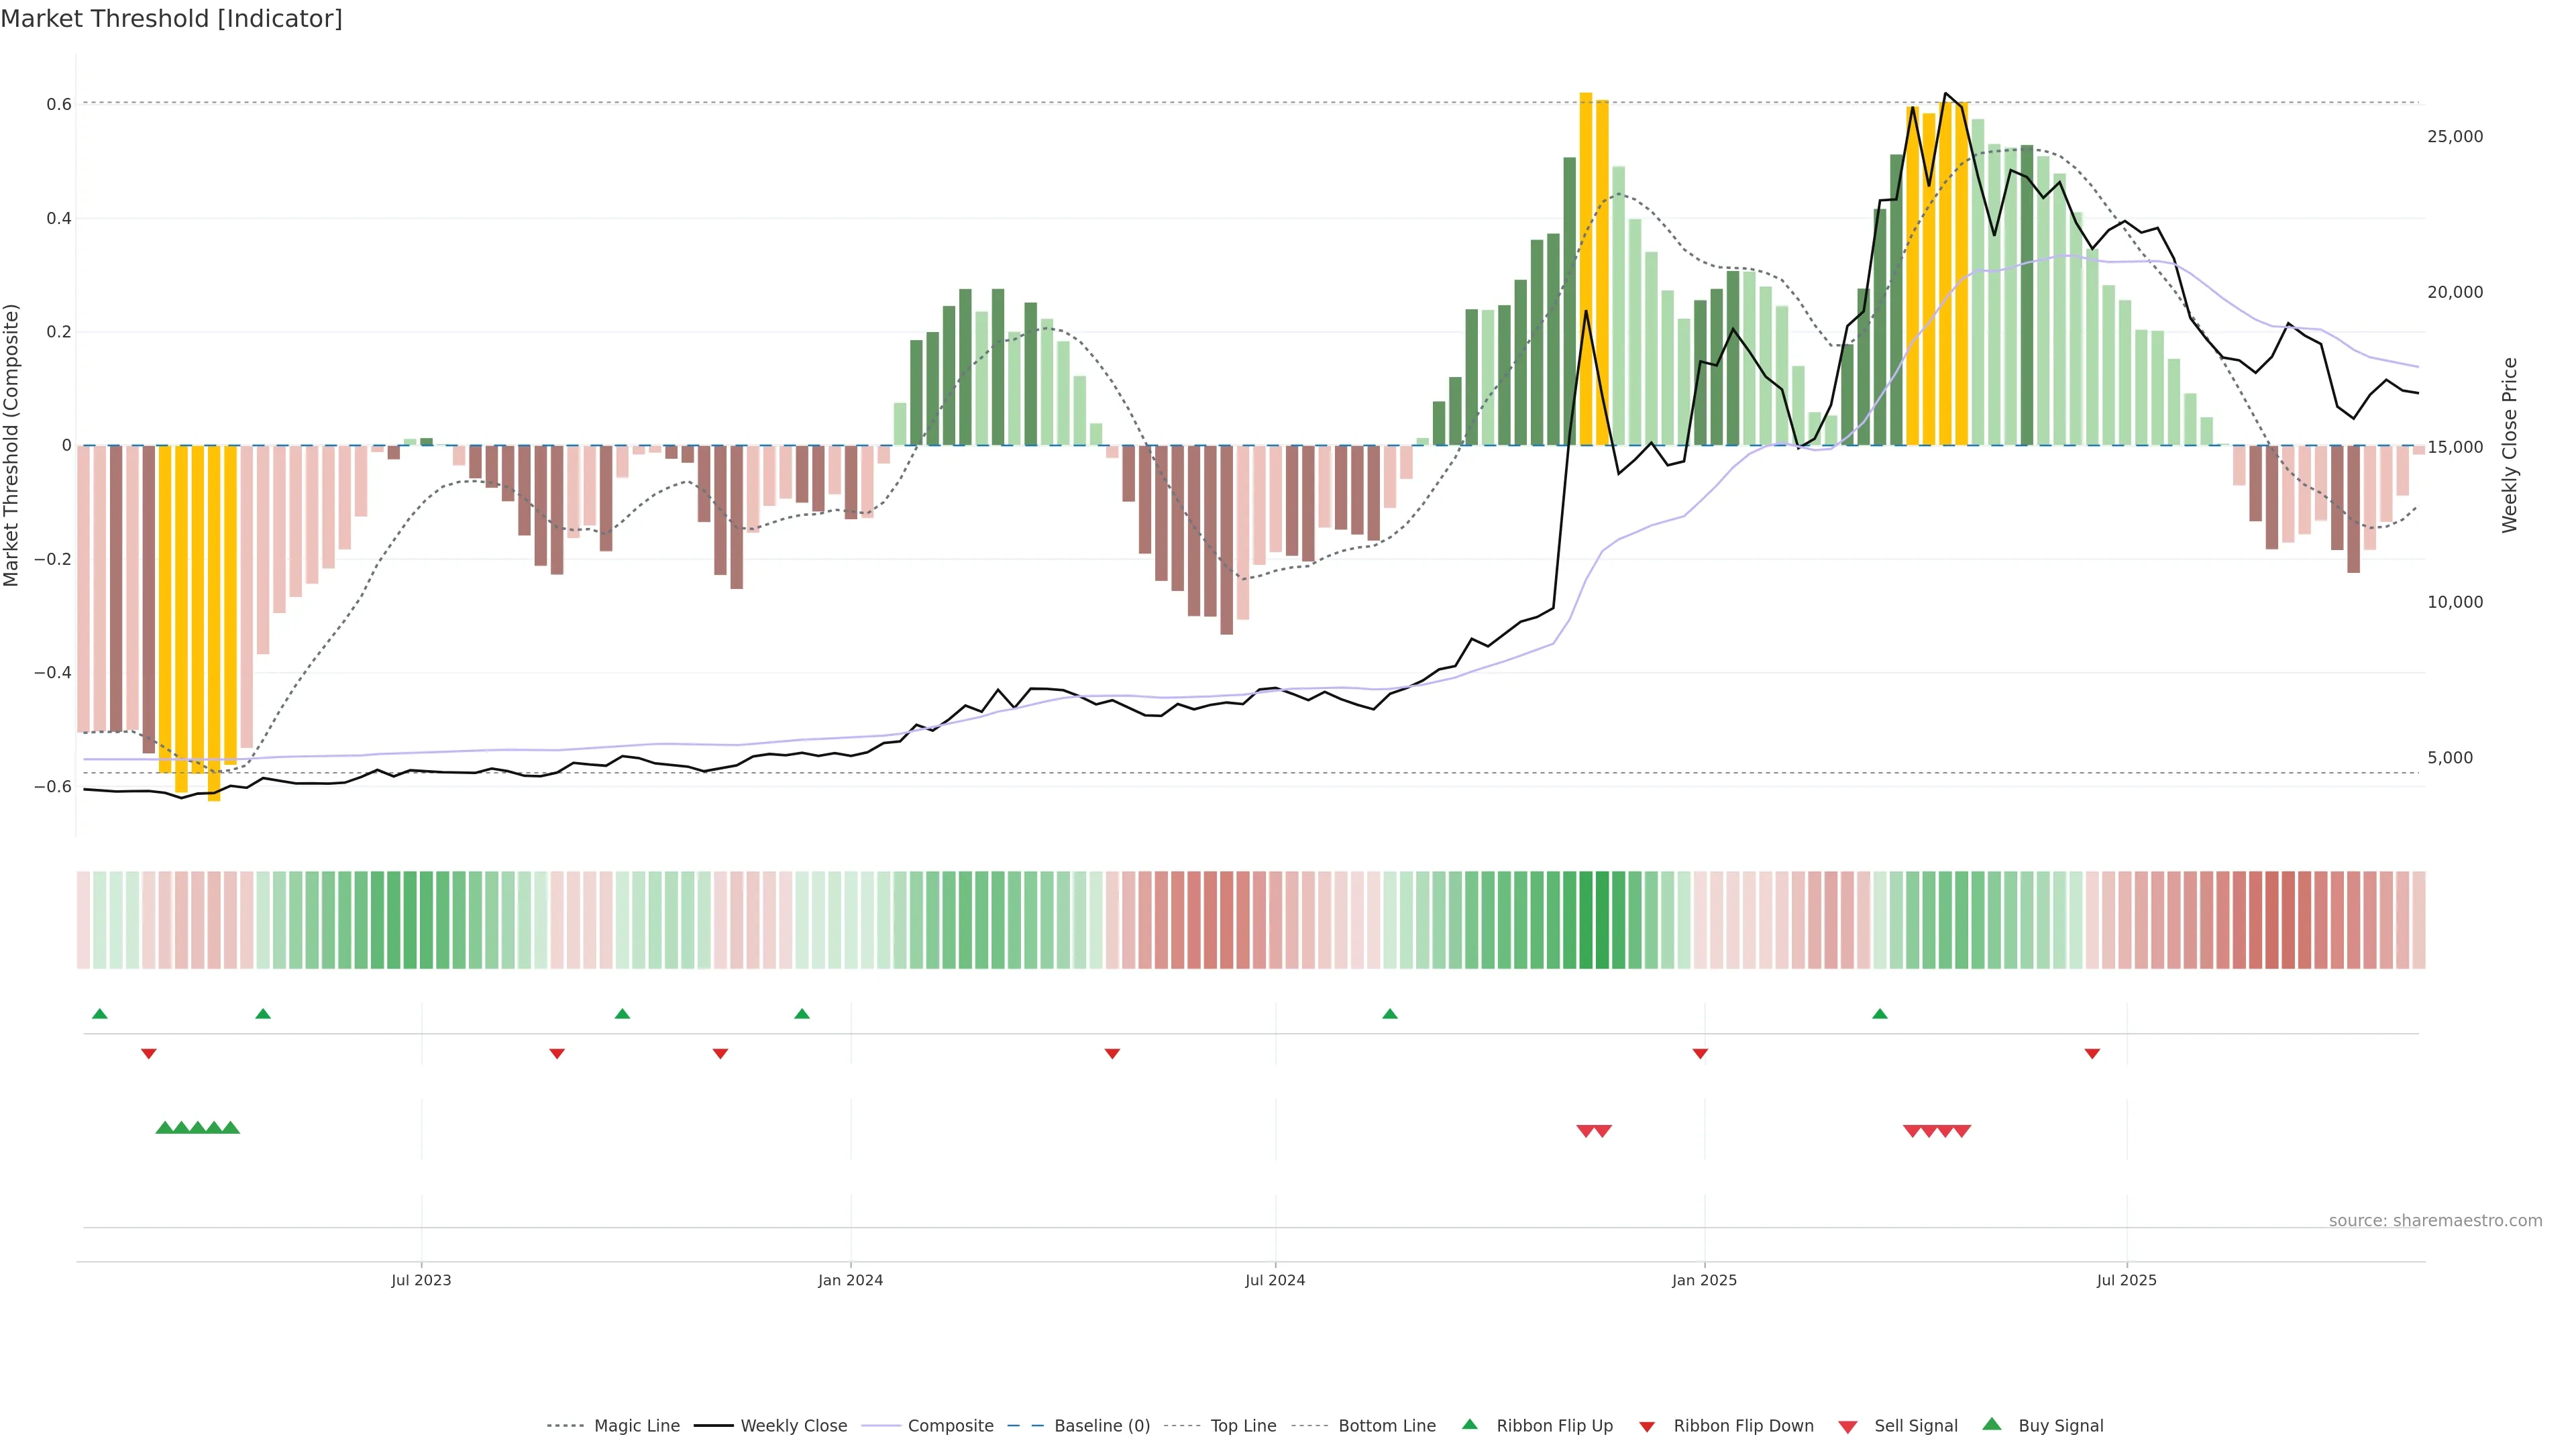
Task: Click the Sell Signal legend icon
Action: tap(1848, 1427)
